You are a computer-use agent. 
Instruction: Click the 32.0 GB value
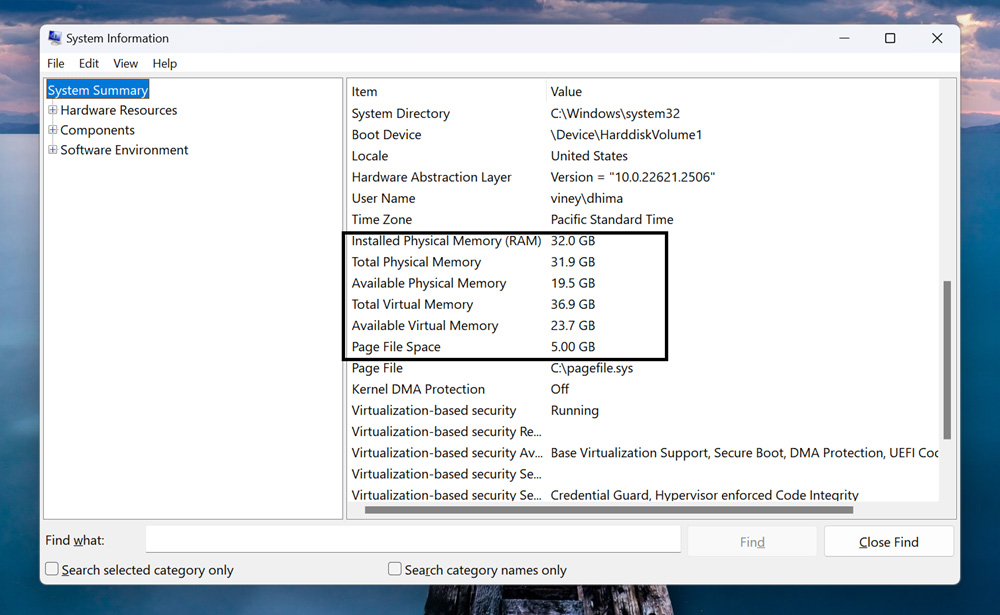pos(572,241)
